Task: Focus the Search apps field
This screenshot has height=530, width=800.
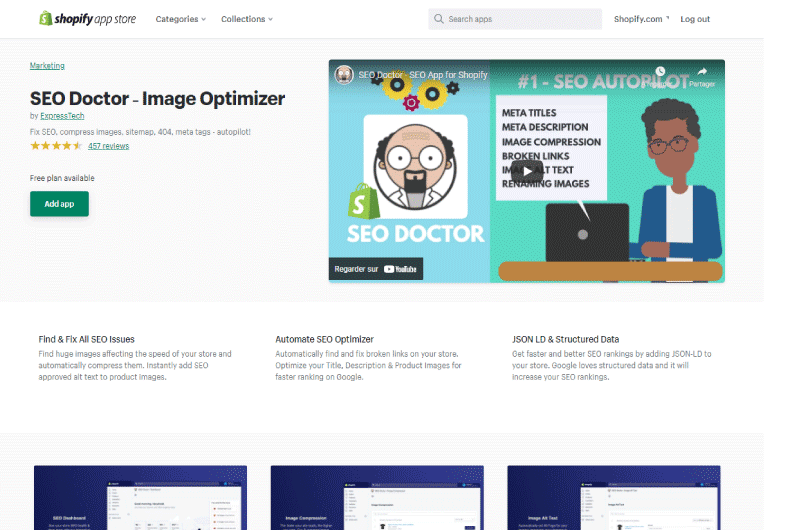Action: pos(515,19)
